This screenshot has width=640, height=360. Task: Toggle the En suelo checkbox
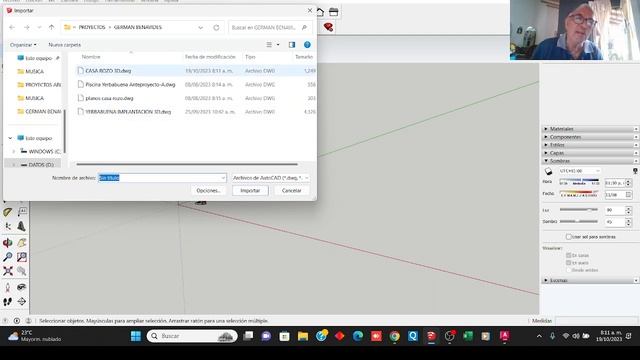coord(569,263)
